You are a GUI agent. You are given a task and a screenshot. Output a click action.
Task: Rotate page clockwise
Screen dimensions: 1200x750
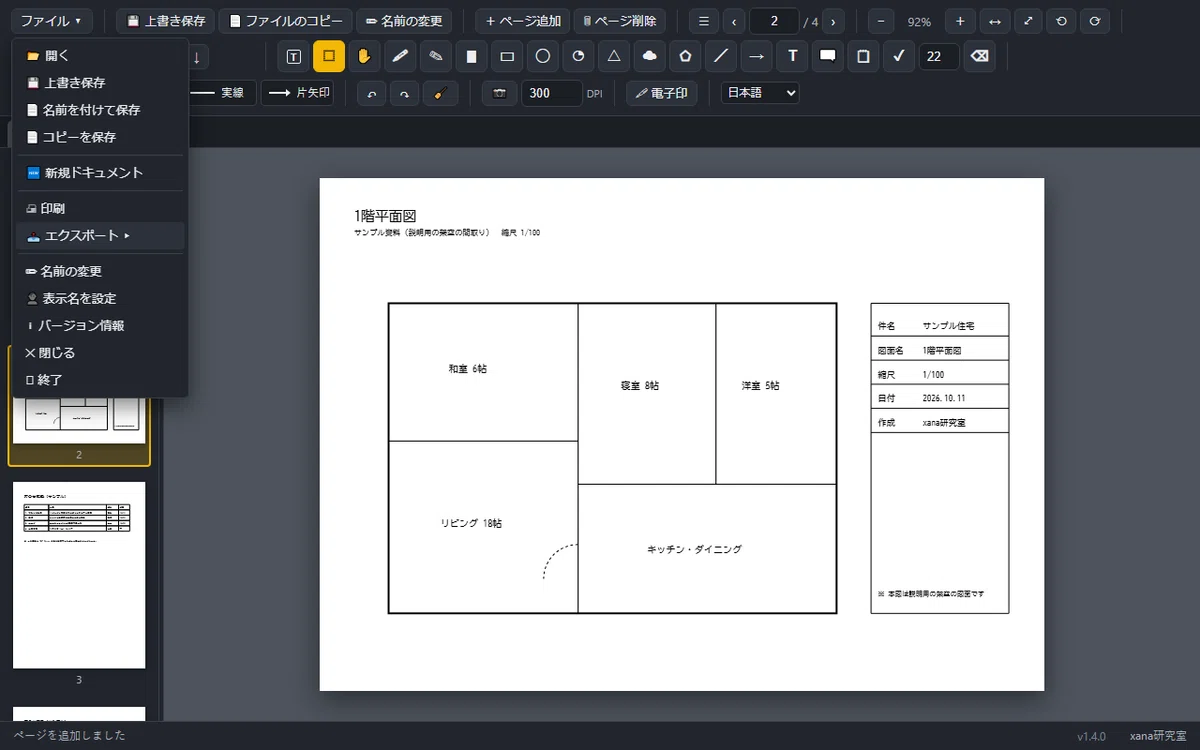[x=1095, y=21]
